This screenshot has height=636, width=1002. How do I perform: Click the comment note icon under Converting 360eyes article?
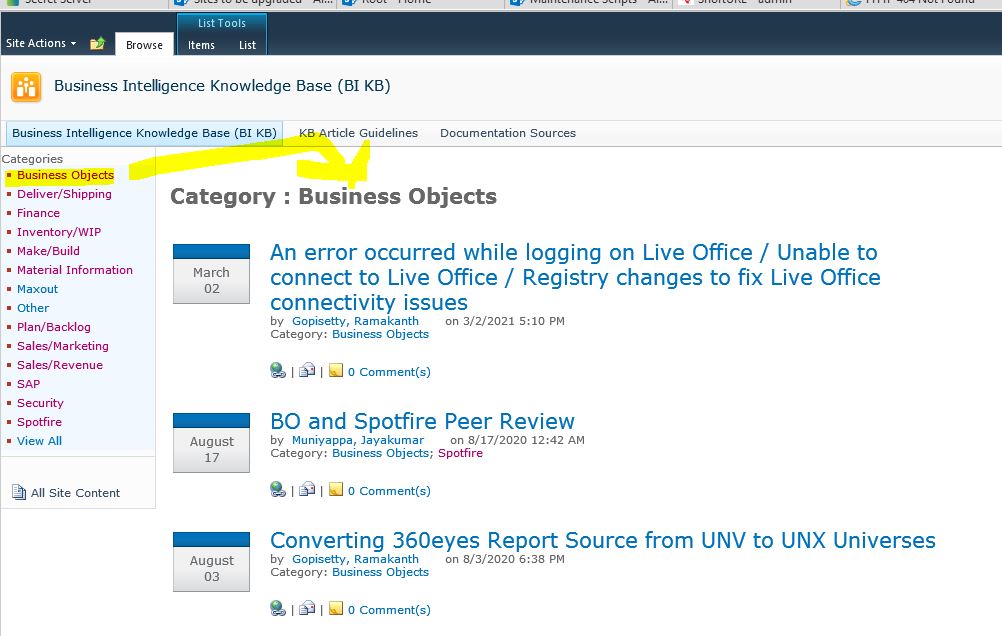335,608
